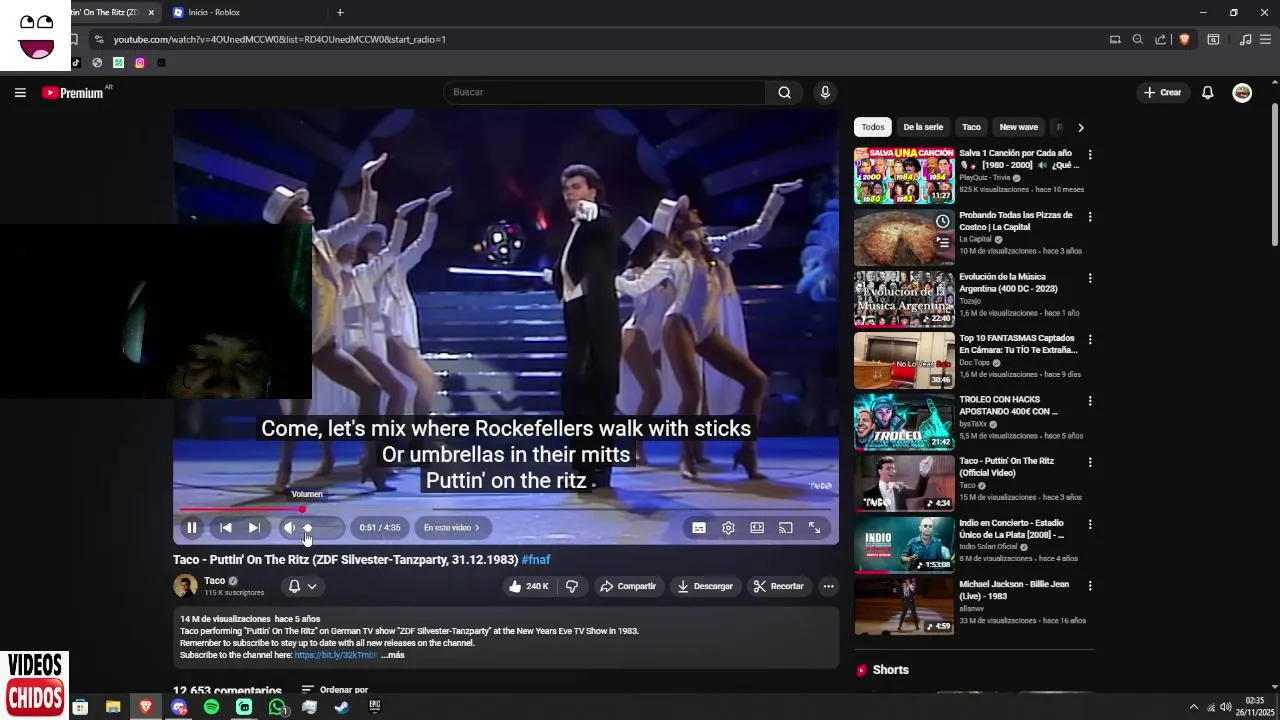Viewport: 1280px width, 720px height.
Task: Click the Recortar clip button
Action: (x=779, y=586)
